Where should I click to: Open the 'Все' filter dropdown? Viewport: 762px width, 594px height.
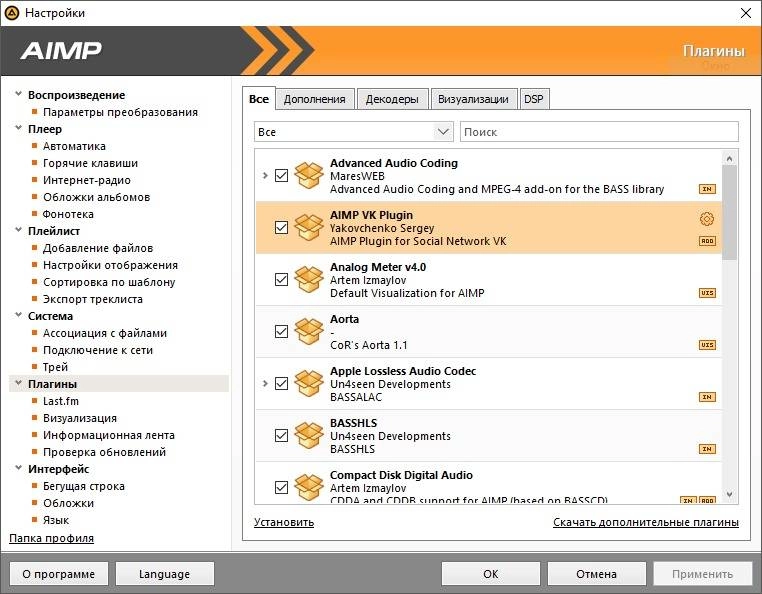354,132
